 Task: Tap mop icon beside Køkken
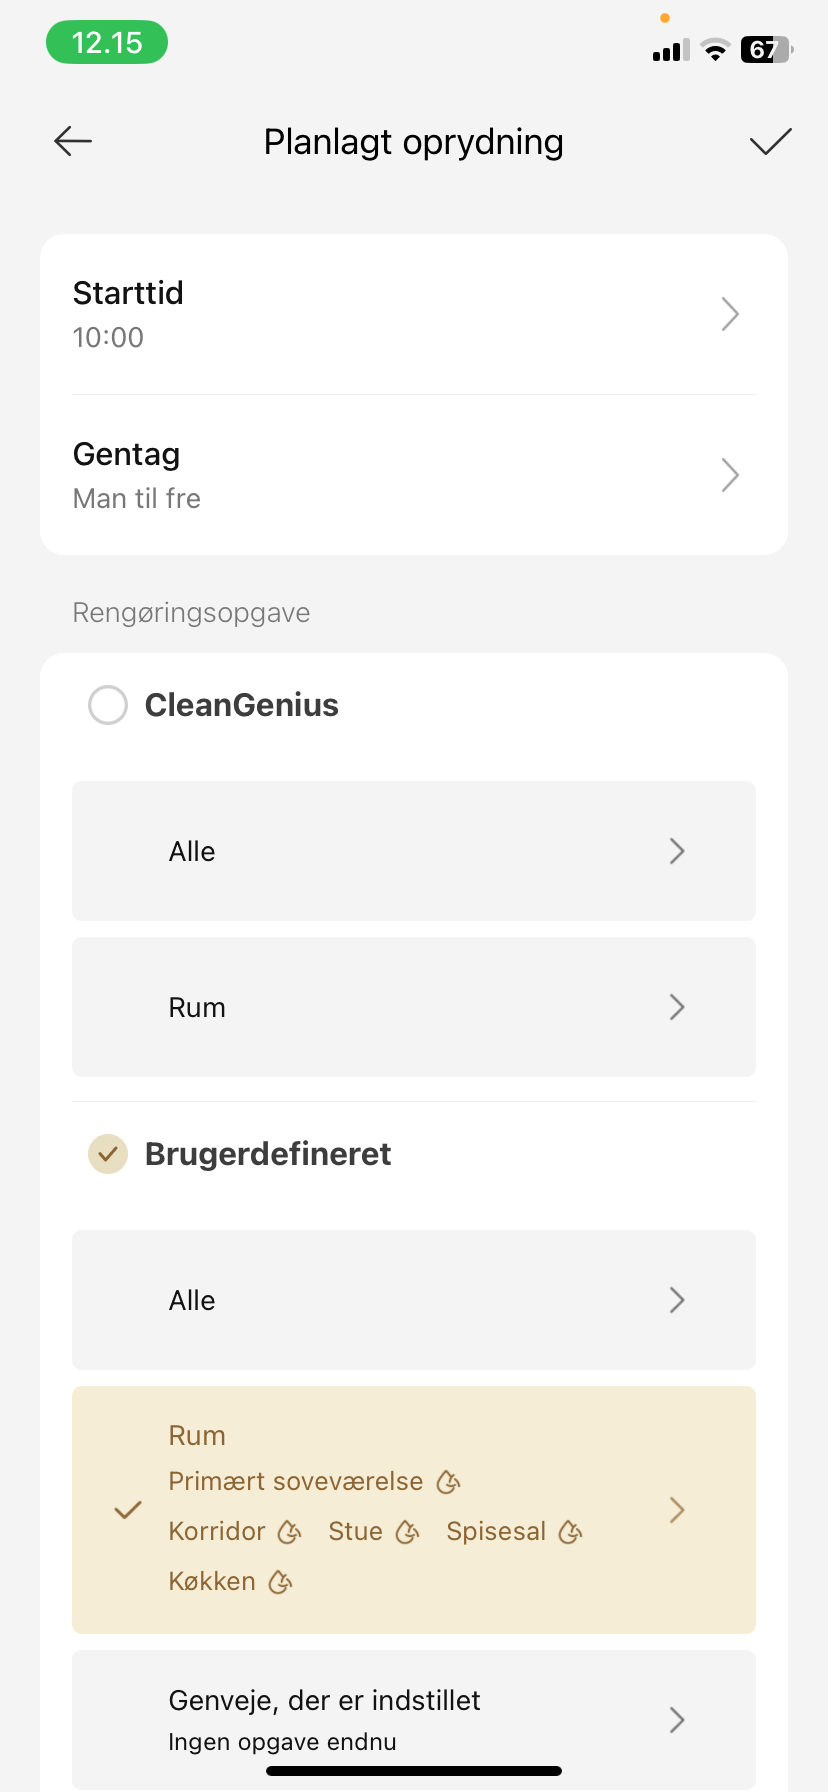[x=280, y=1581]
